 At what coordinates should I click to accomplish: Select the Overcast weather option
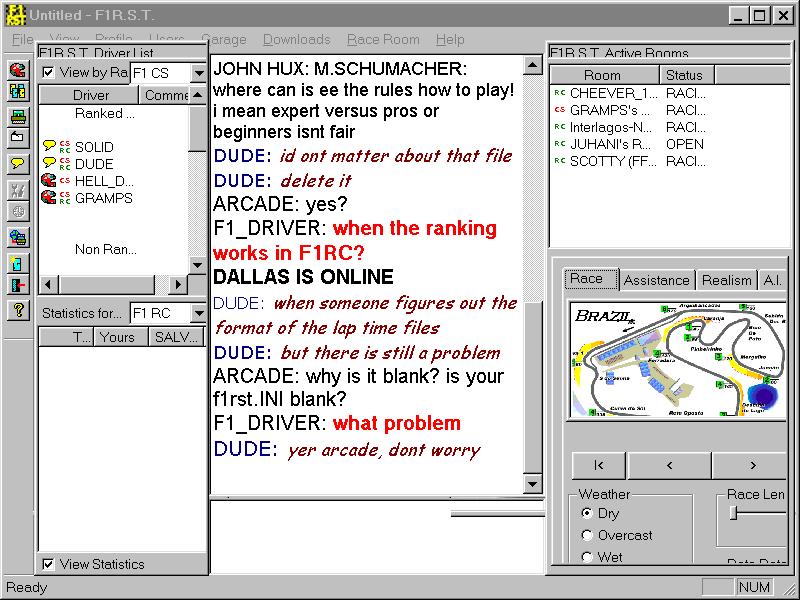click(587, 535)
